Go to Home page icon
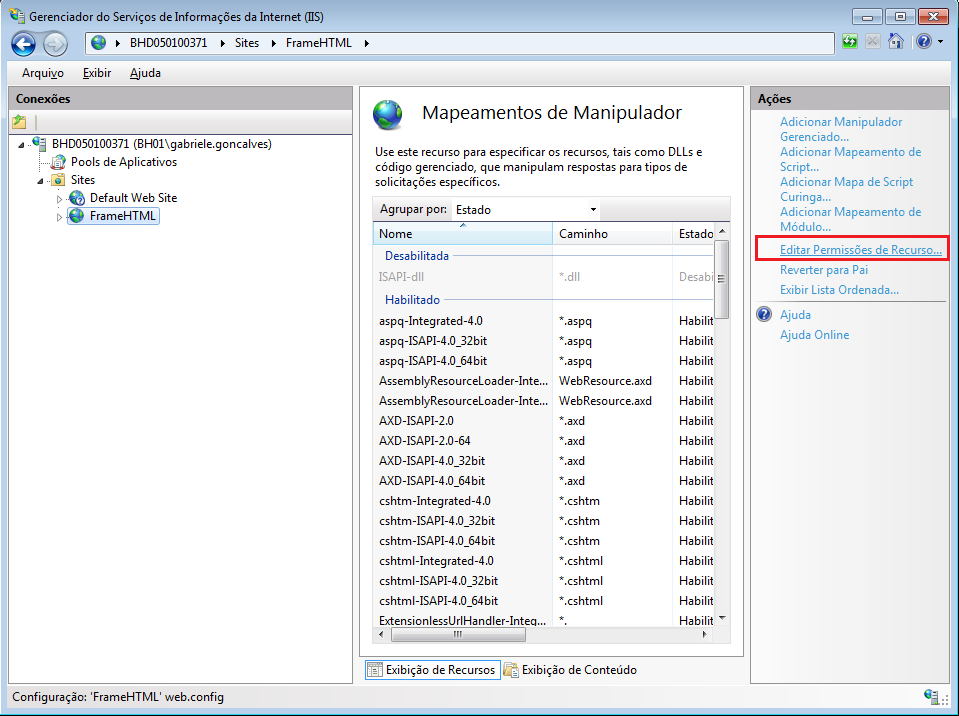The width and height of the screenshot is (959, 716). pyautogui.click(x=896, y=42)
